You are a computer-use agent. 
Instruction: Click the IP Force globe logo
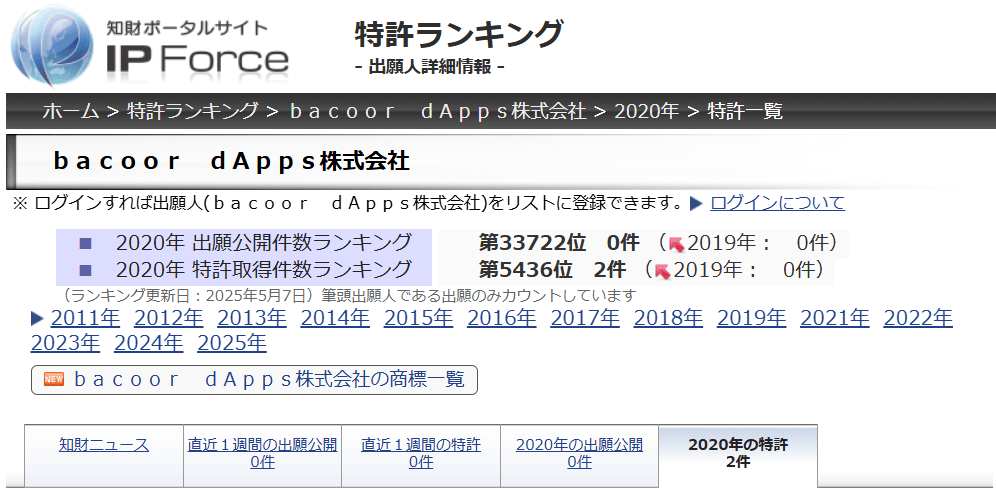coord(52,46)
